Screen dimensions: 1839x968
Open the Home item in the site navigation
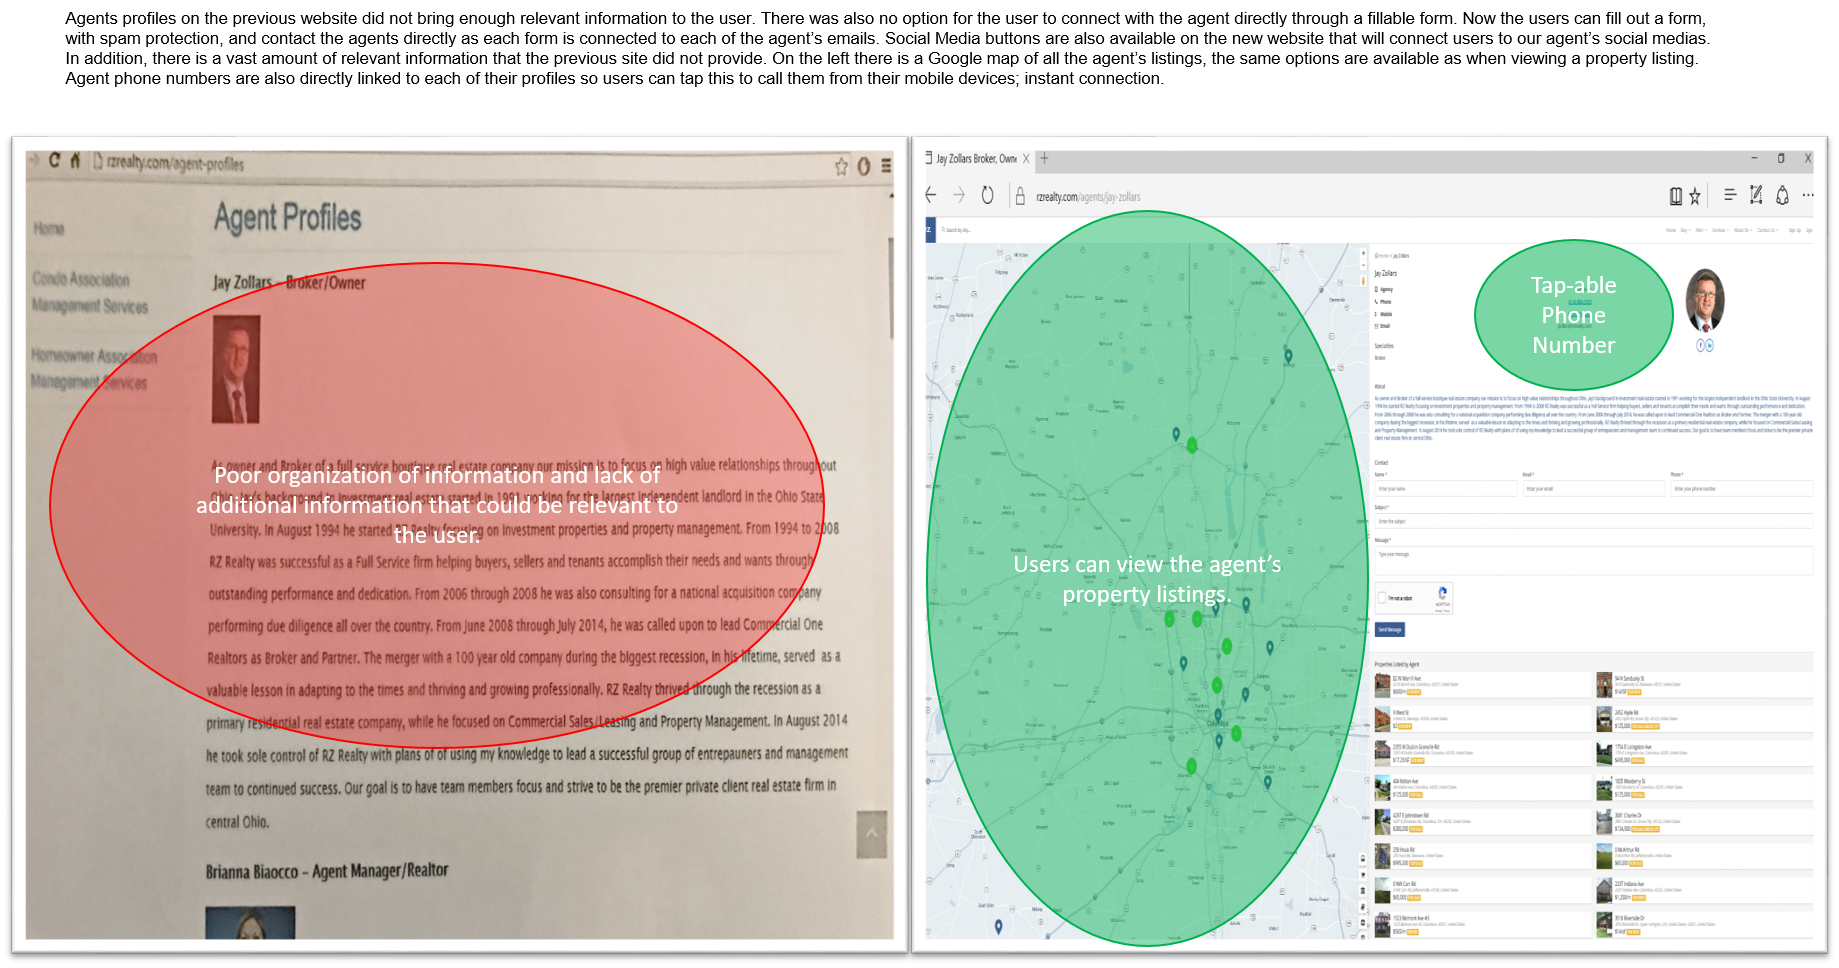(1670, 230)
